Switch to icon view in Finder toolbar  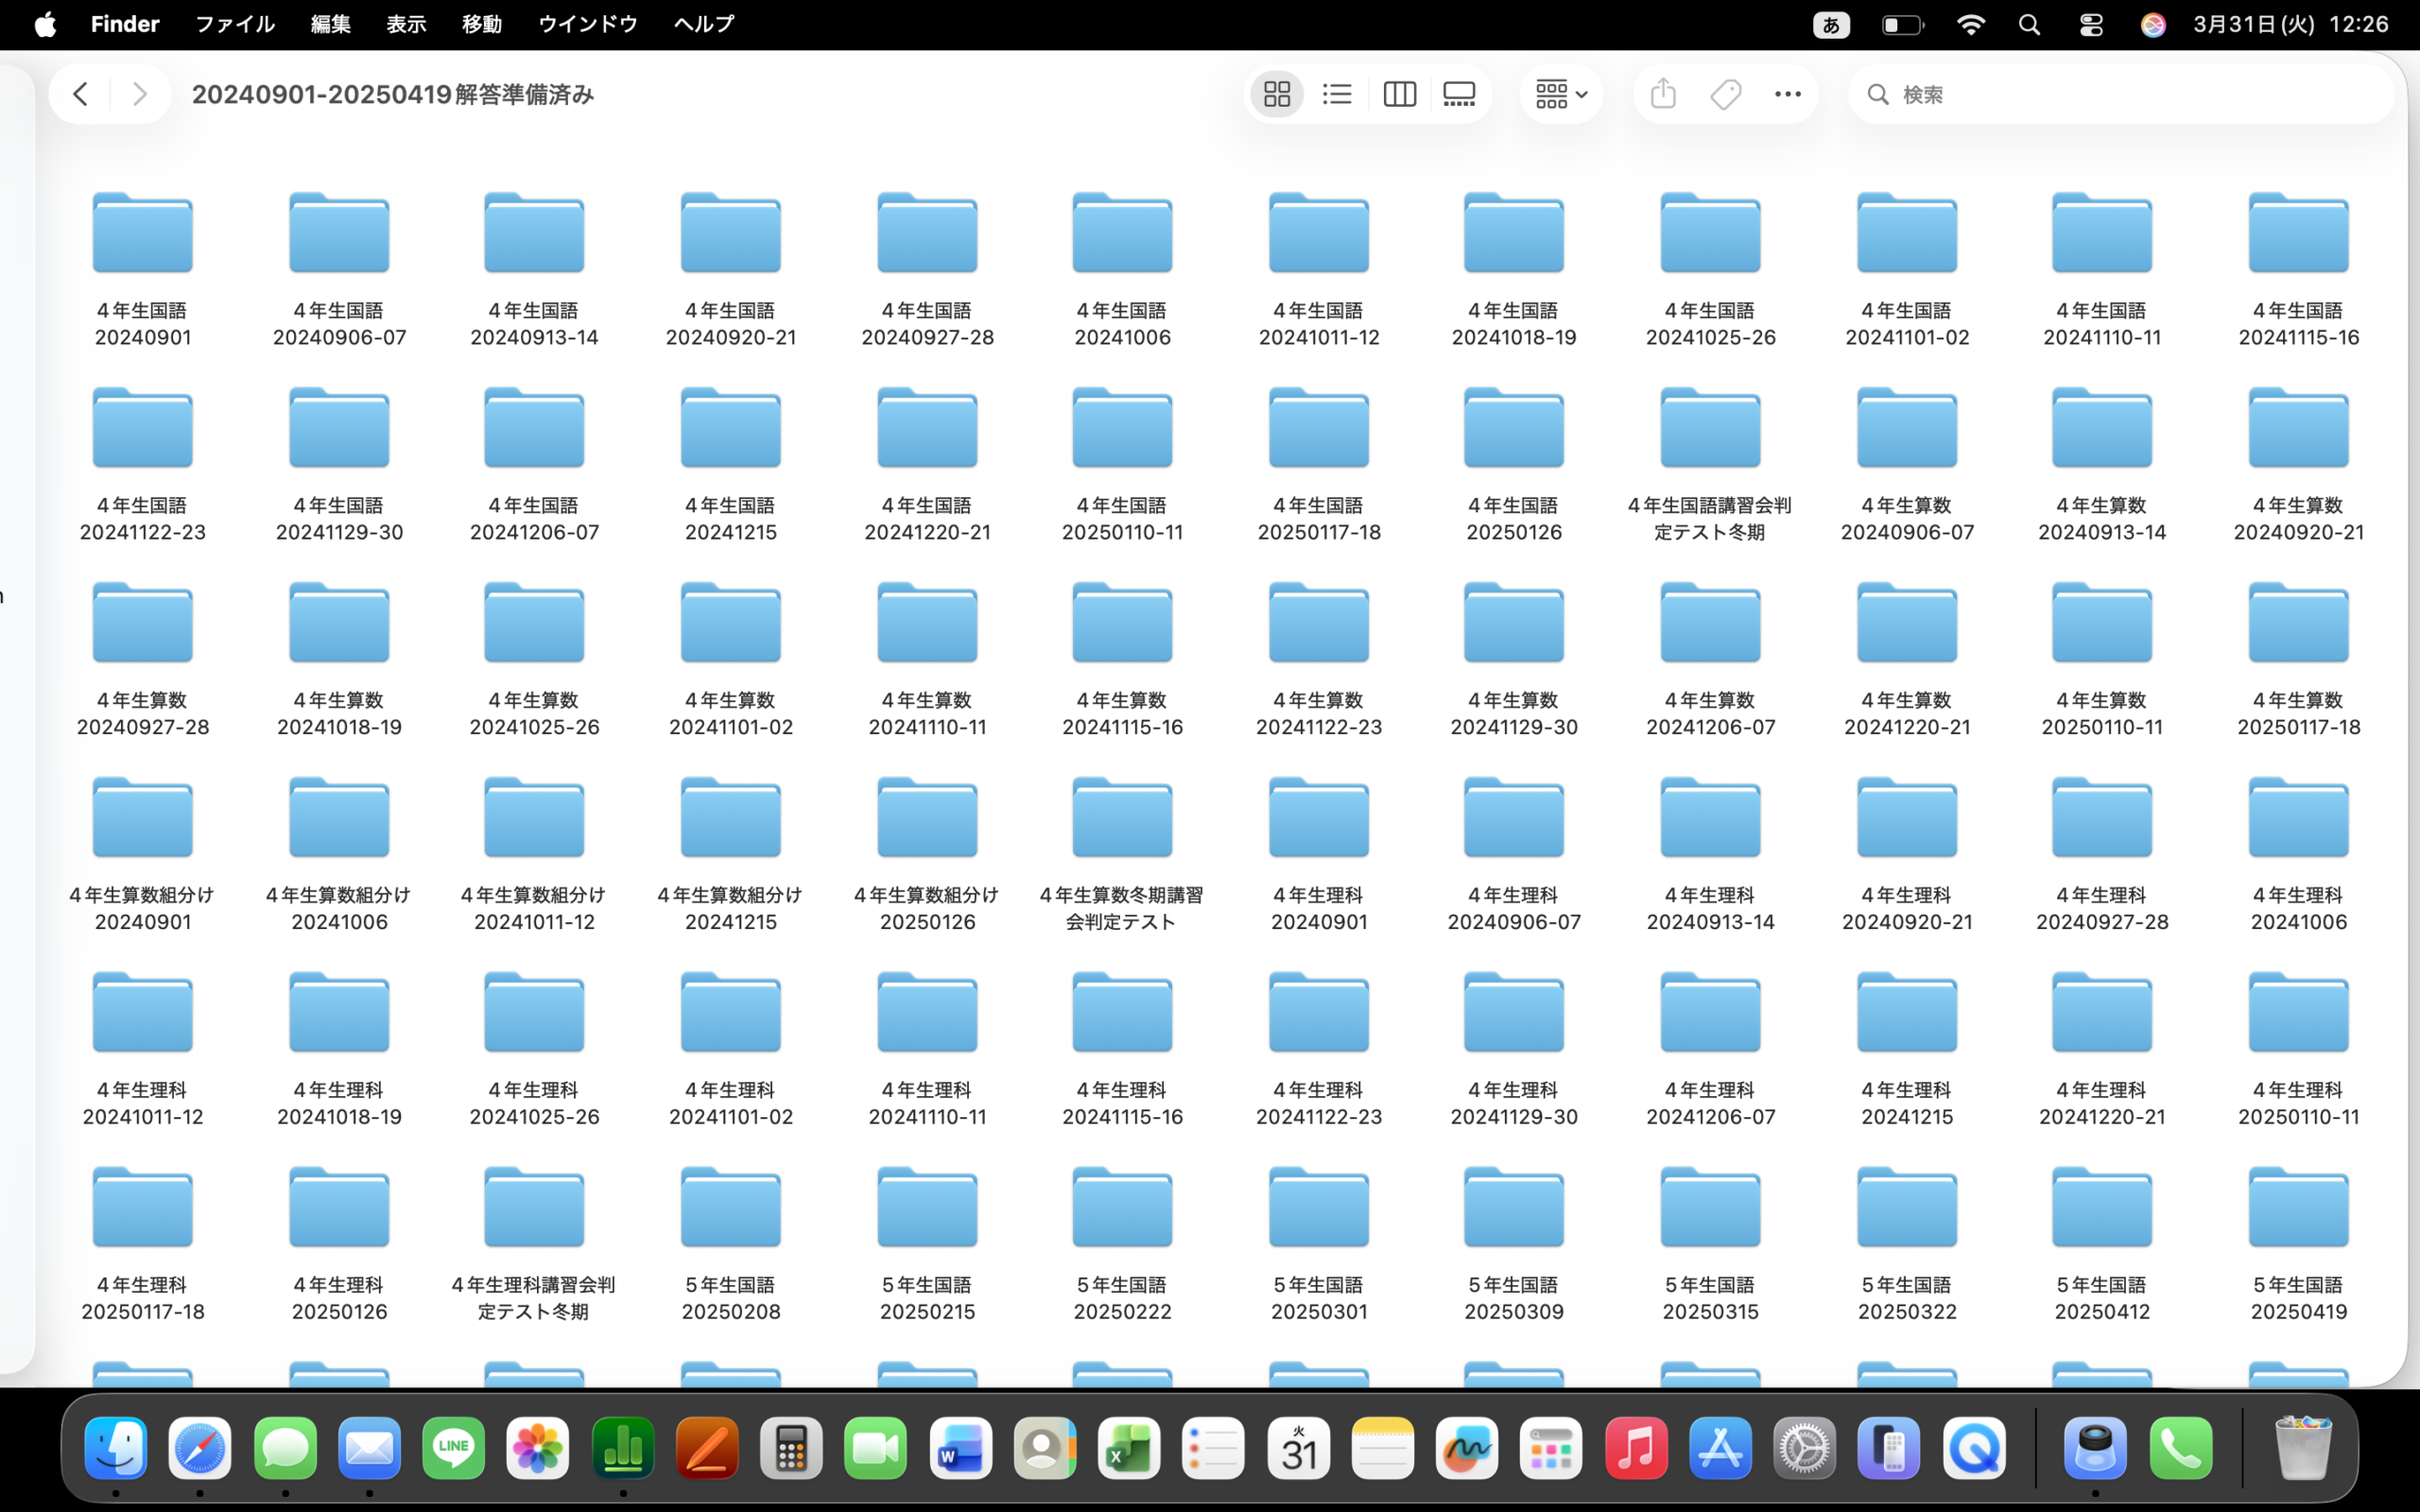(x=1276, y=94)
